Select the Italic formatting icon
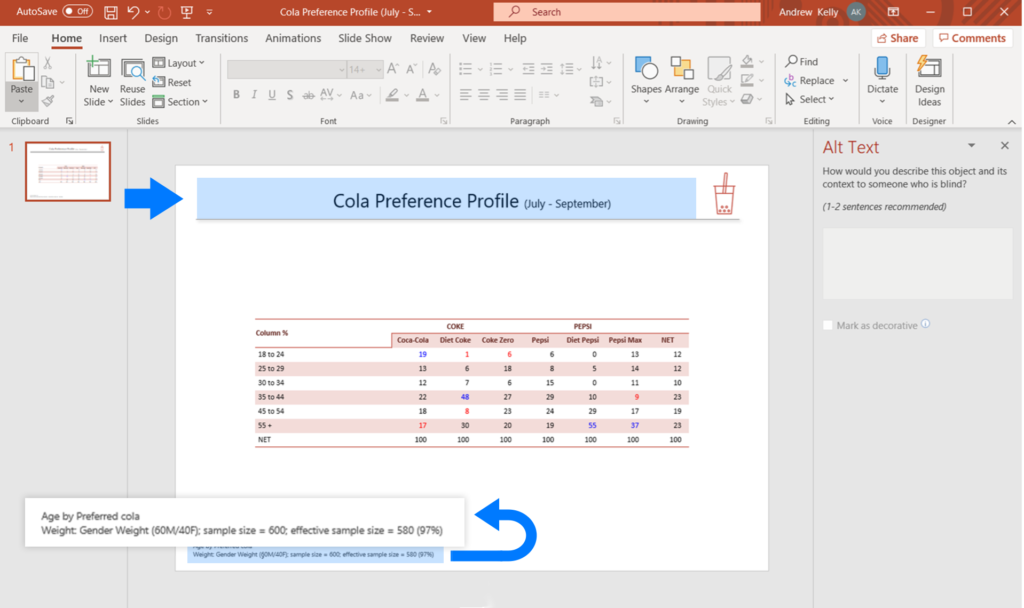 (x=254, y=94)
